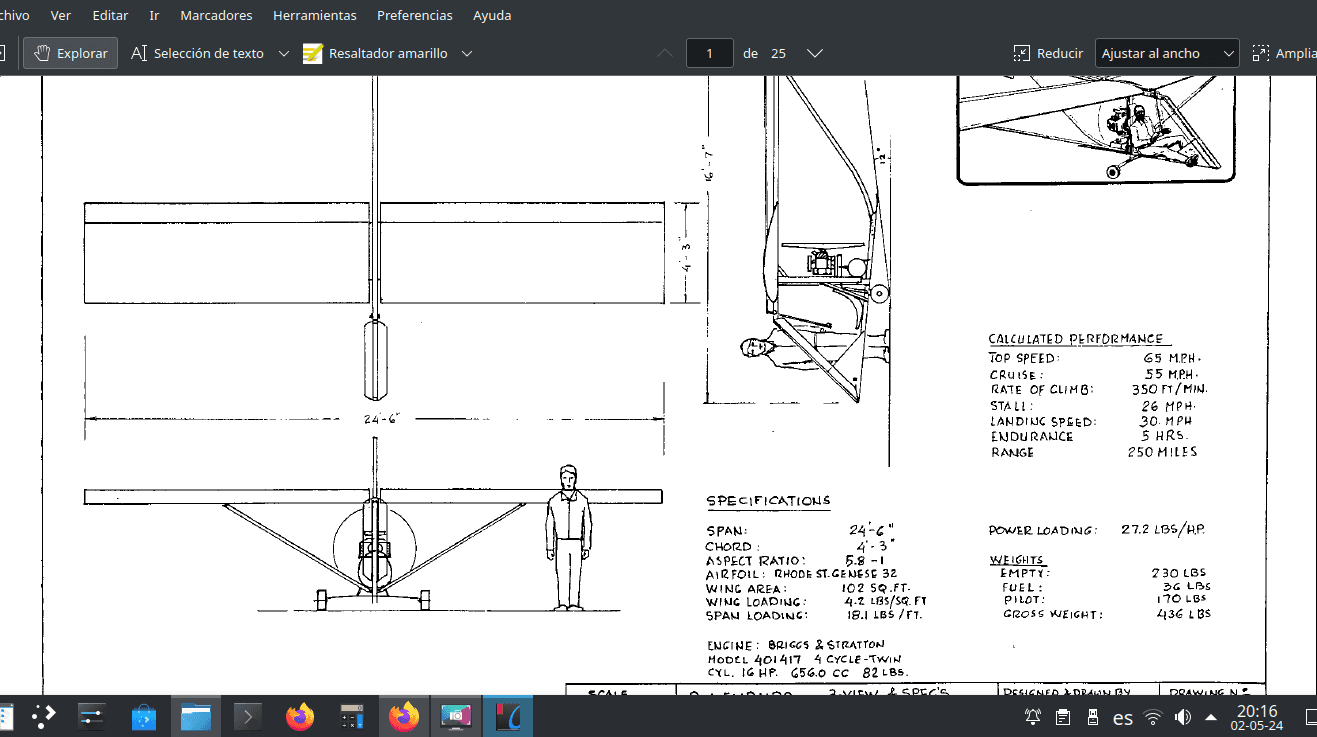Viewport: 1317px width, 737px height.
Task: Click Firefox icon between terminal and calculator
Action: (x=299, y=716)
